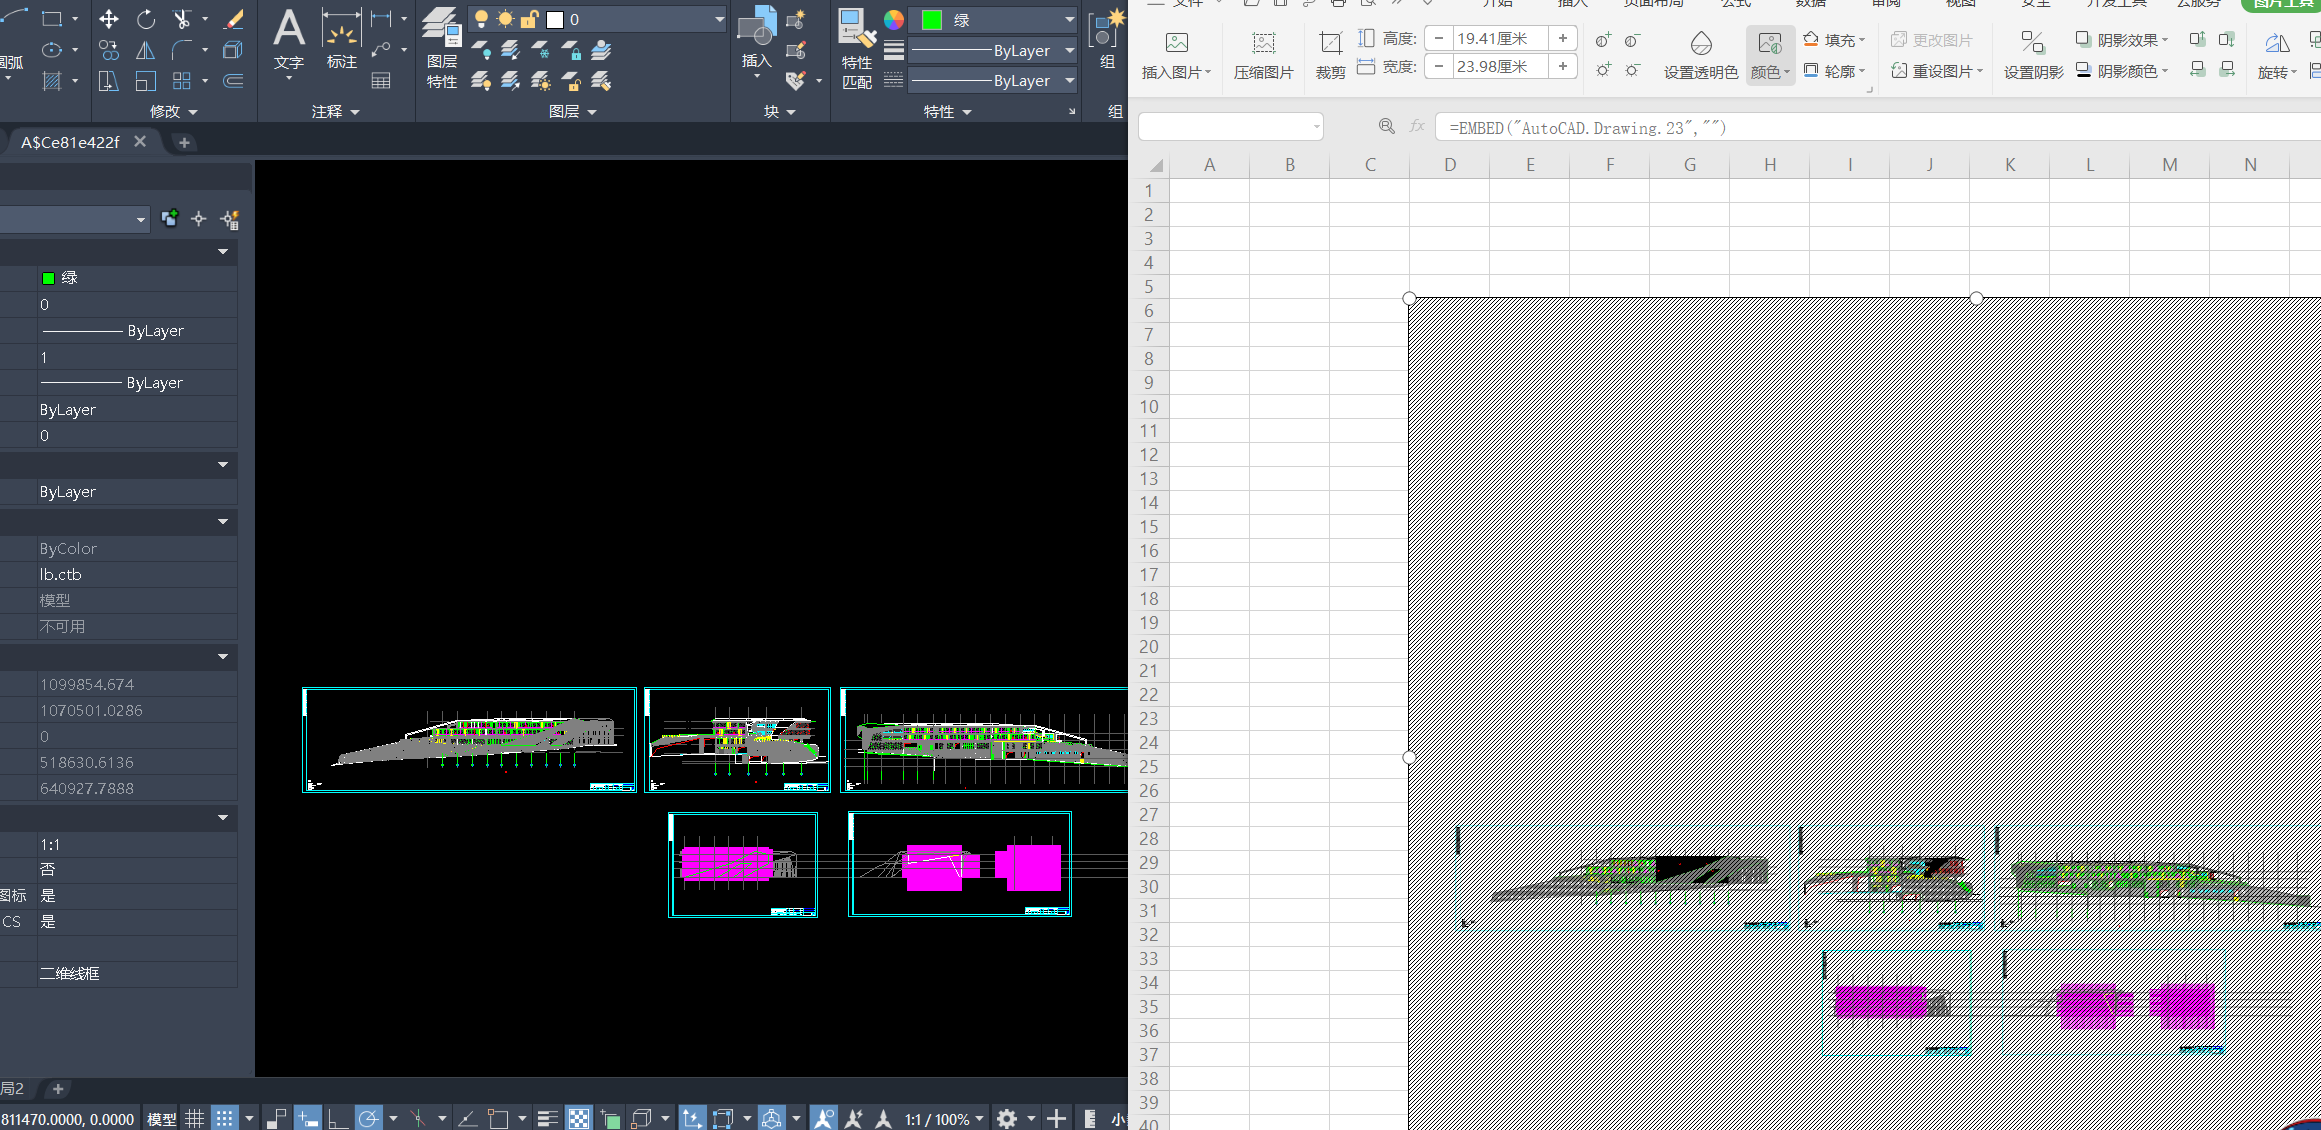This screenshot has width=2321, height=1130.
Task: Toggle drawing grid display in status bar
Action: pyautogui.click(x=195, y=1118)
